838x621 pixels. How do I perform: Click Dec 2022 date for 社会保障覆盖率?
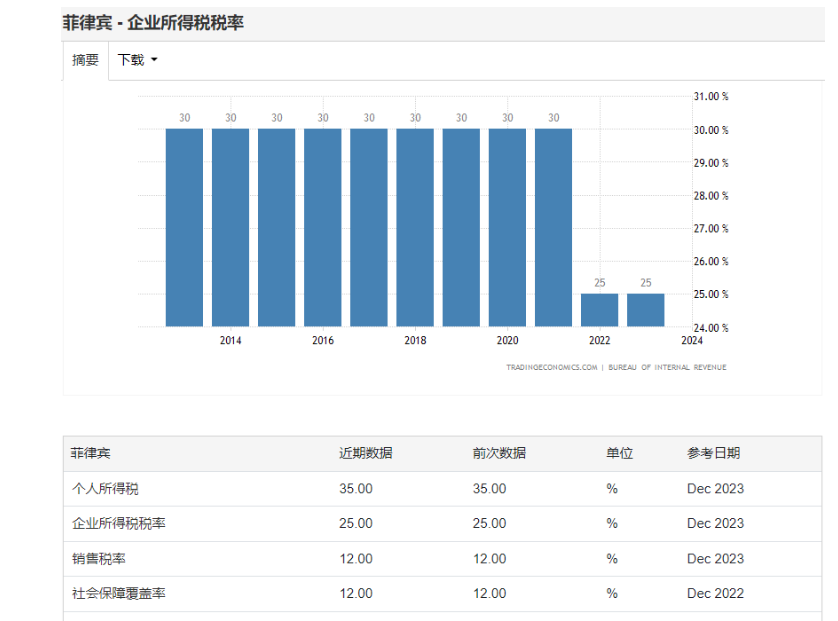coord(715,593)
